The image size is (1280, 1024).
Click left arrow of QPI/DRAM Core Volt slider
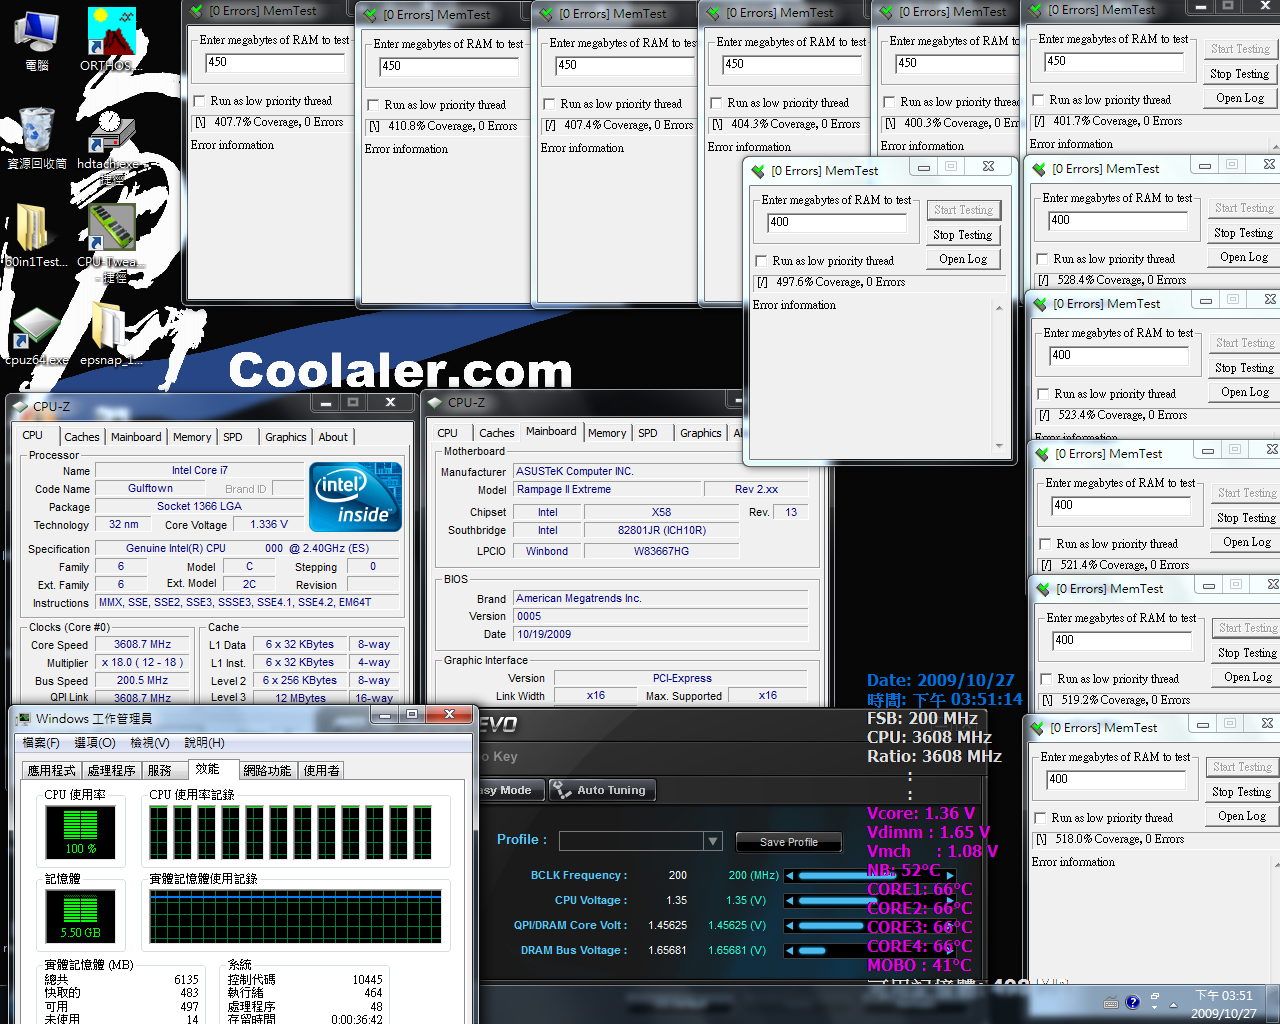tap(790, 926)
